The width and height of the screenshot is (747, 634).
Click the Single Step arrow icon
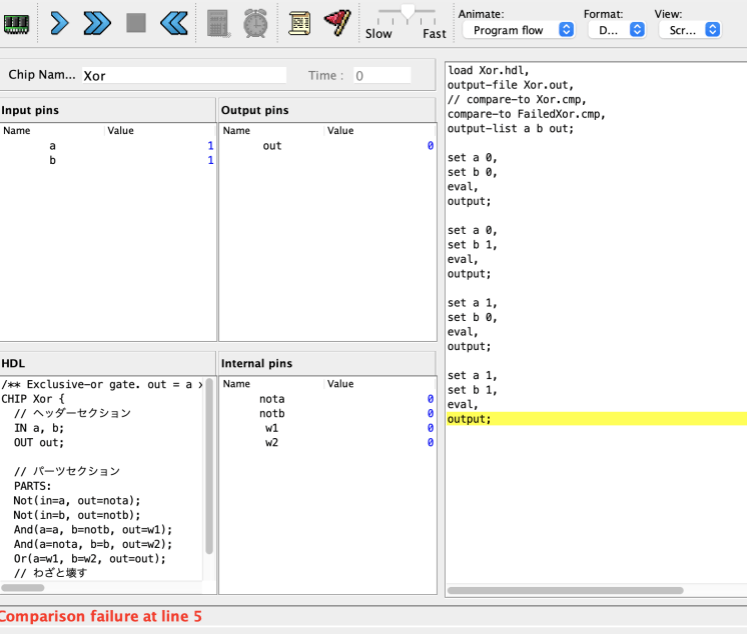pos(59,22)
